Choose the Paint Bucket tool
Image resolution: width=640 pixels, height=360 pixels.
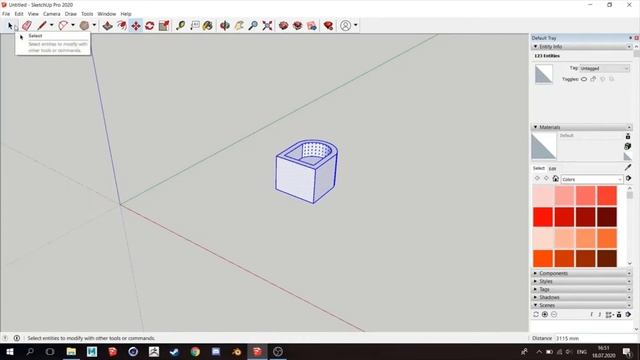[x=208, y=26]
